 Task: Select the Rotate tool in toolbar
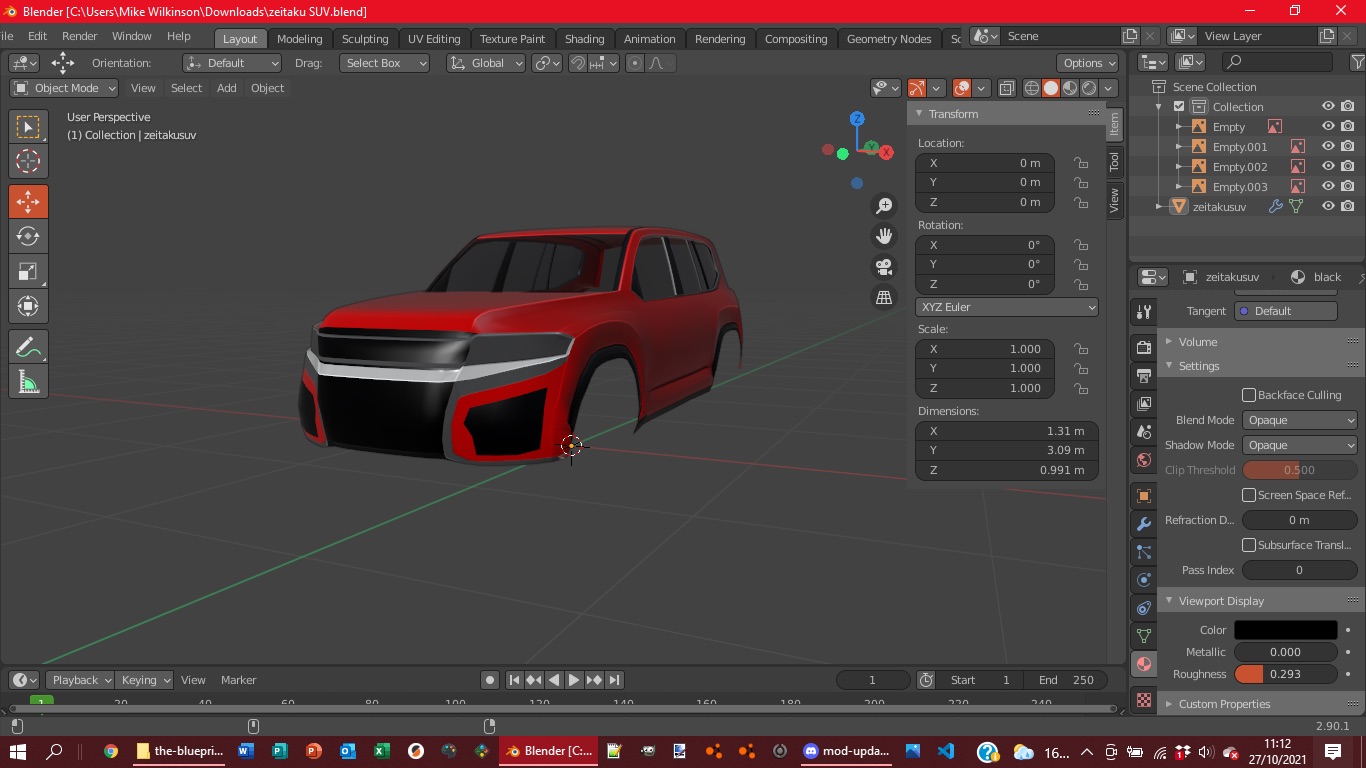28,237
